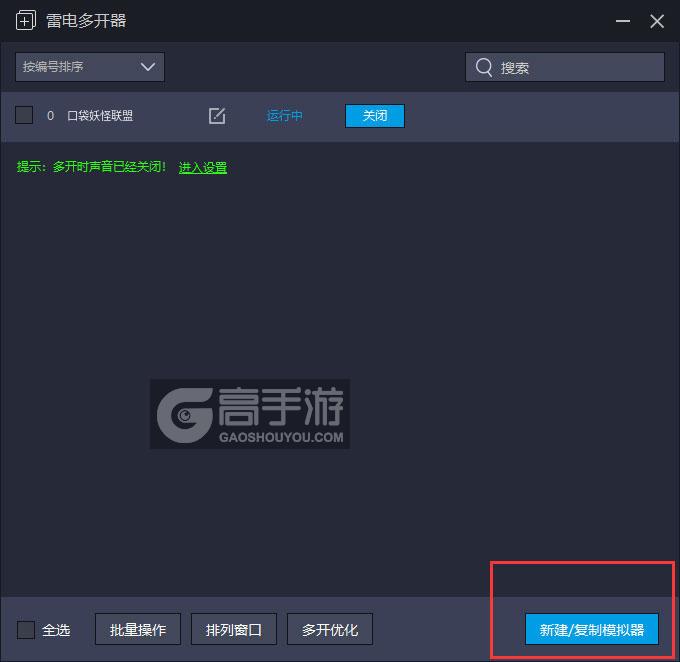This screenshot has width=680, height=662.
Task: Toggle the 全选 checkbox
Action: pyautogui.click(x=26, y=629)
